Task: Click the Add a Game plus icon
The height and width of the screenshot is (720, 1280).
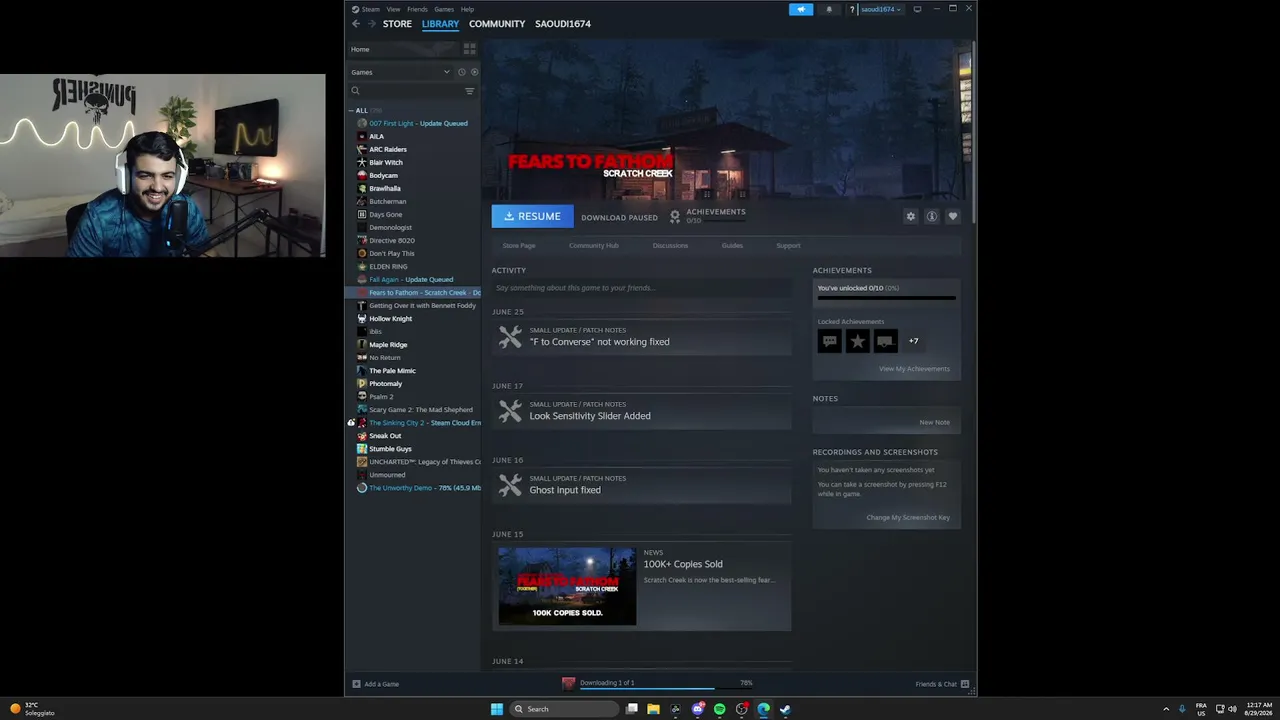Action: (x=356, y=684)
